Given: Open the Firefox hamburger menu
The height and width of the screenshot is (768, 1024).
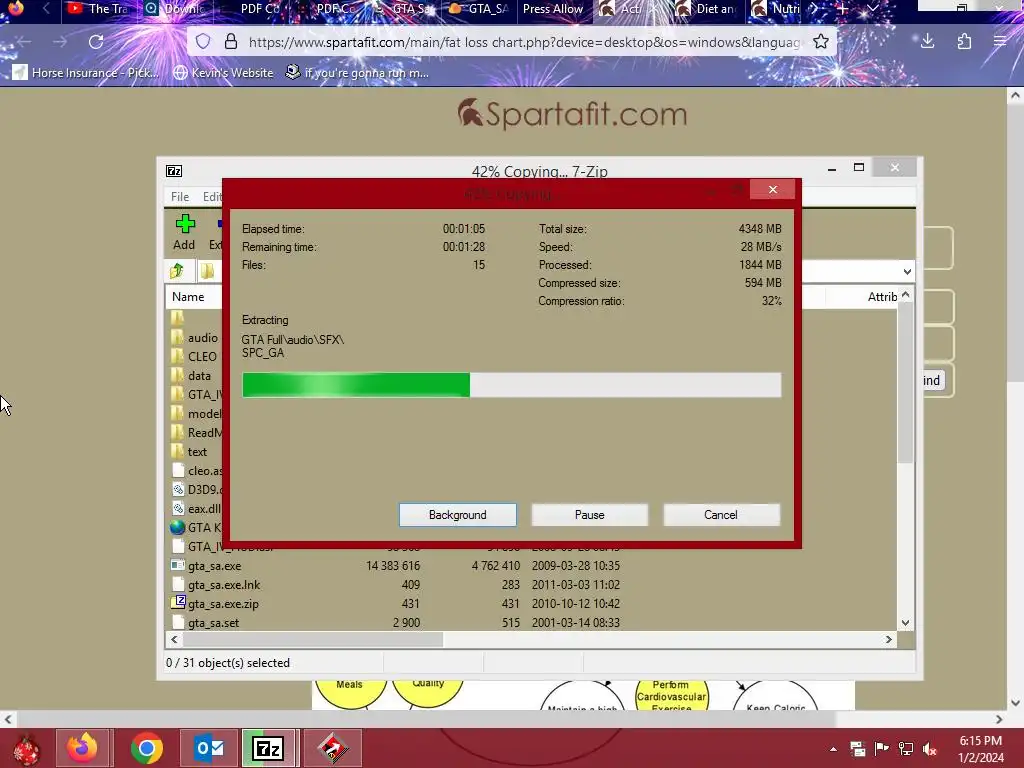Looking at the screenshot, I should pos(1000,42).
